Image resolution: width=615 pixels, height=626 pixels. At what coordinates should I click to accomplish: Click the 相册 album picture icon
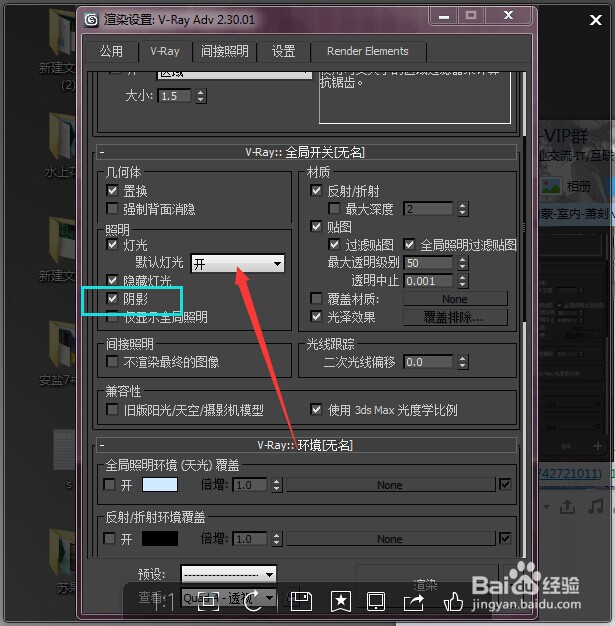pyautogui.click(x=551, y=186)
